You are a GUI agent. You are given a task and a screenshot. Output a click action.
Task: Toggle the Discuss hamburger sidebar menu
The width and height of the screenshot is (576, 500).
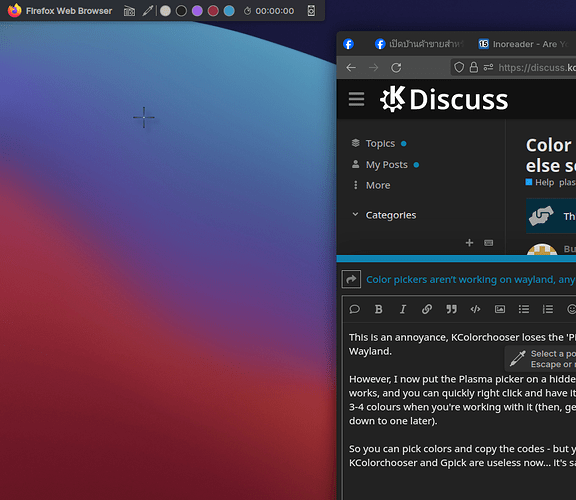point(356,99)
